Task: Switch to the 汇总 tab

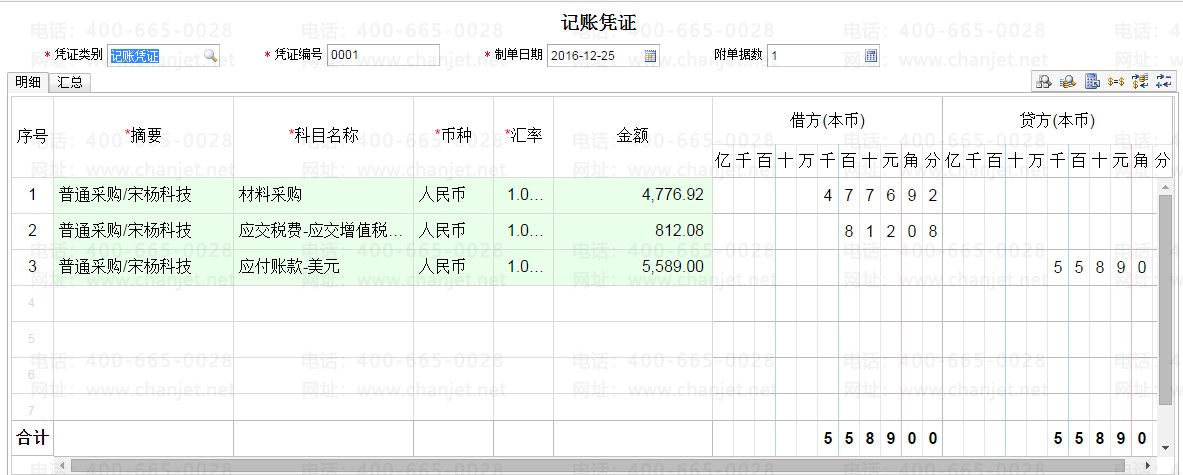Action: 70,83
